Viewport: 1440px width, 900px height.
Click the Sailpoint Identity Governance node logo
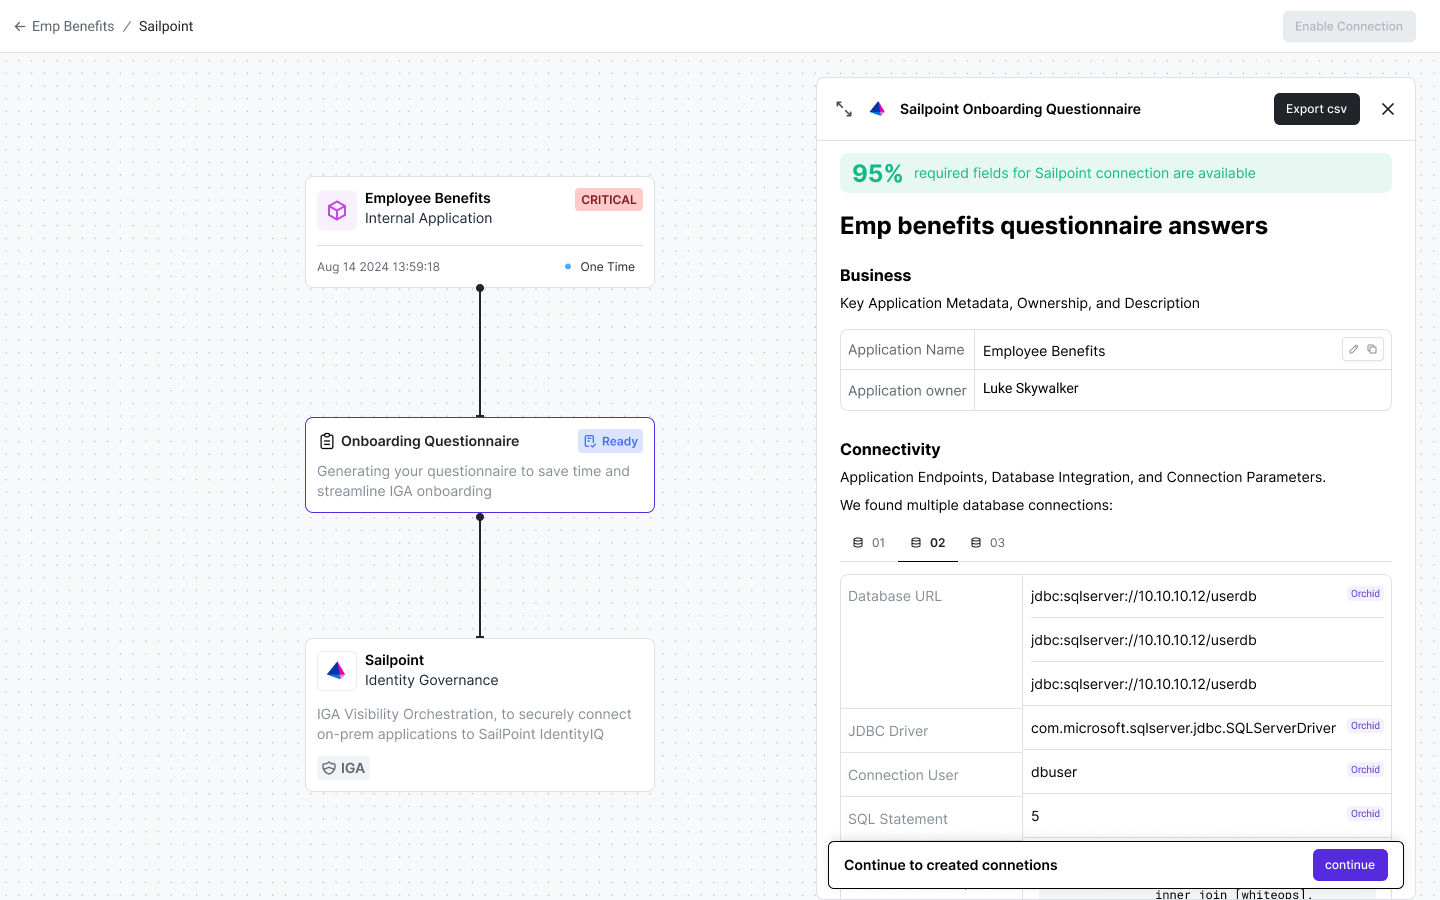[337, 671]
